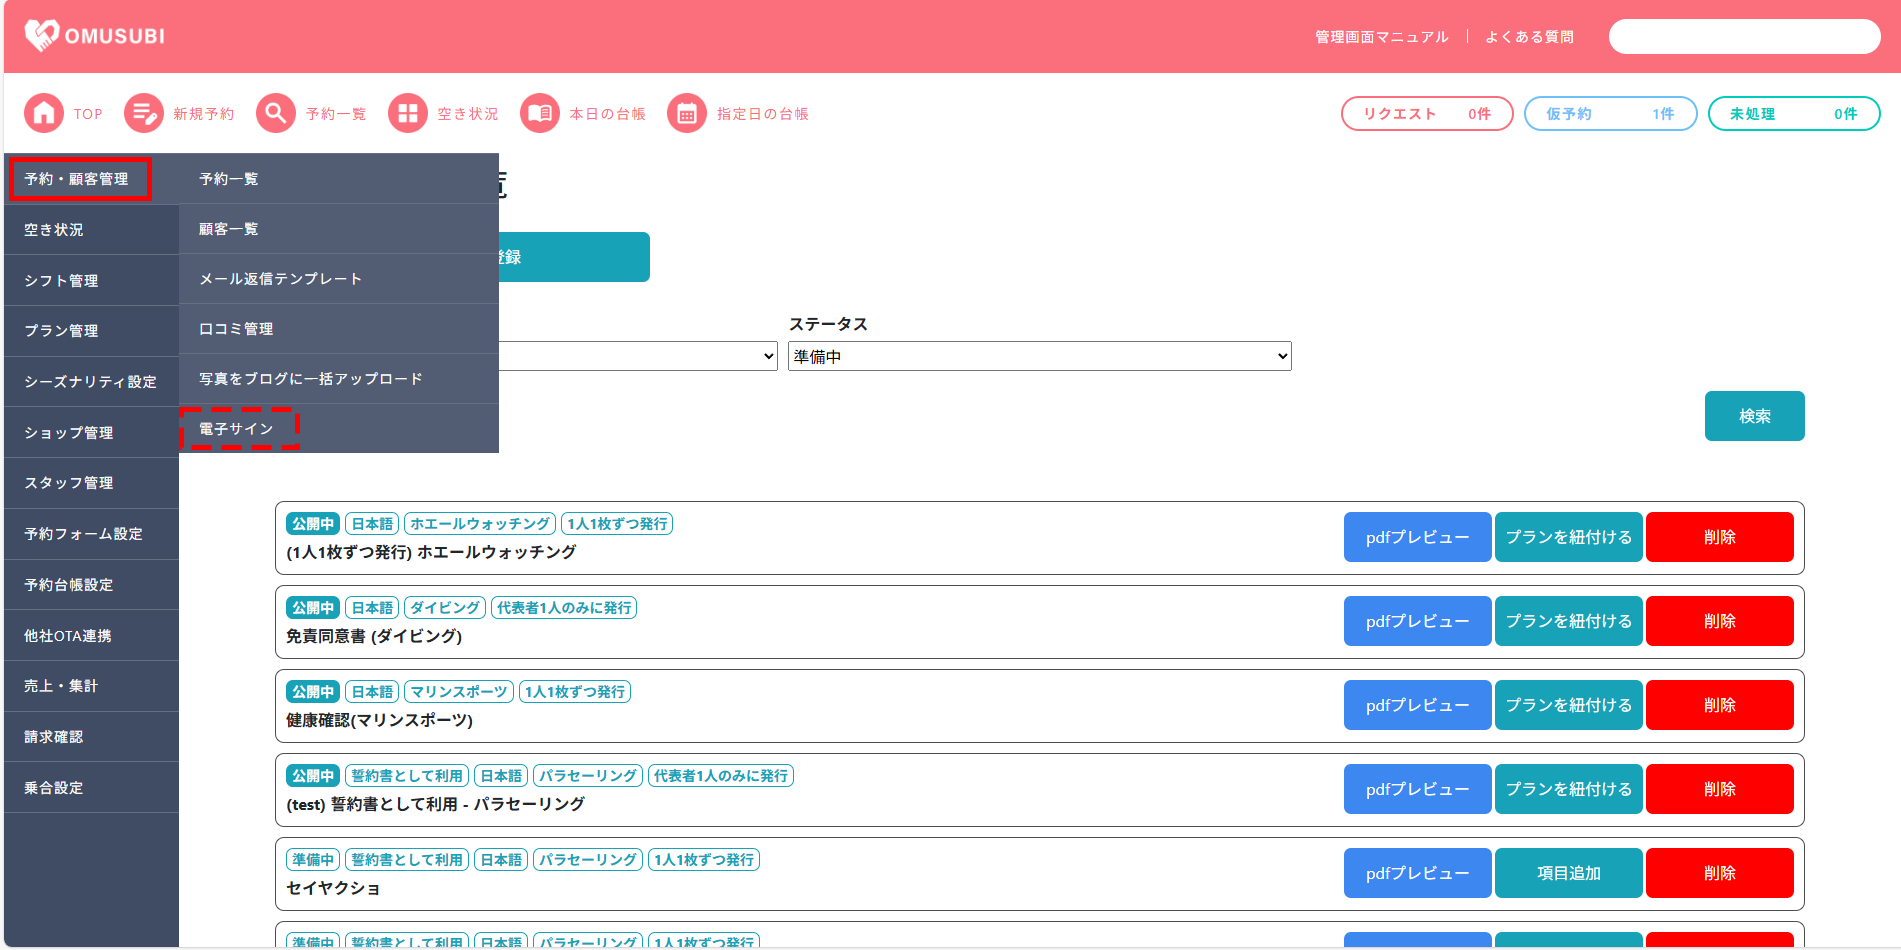This screenshot has height=950, width=1901.
Task: Open the よくある質問 link
Action: coord(1529,37)
